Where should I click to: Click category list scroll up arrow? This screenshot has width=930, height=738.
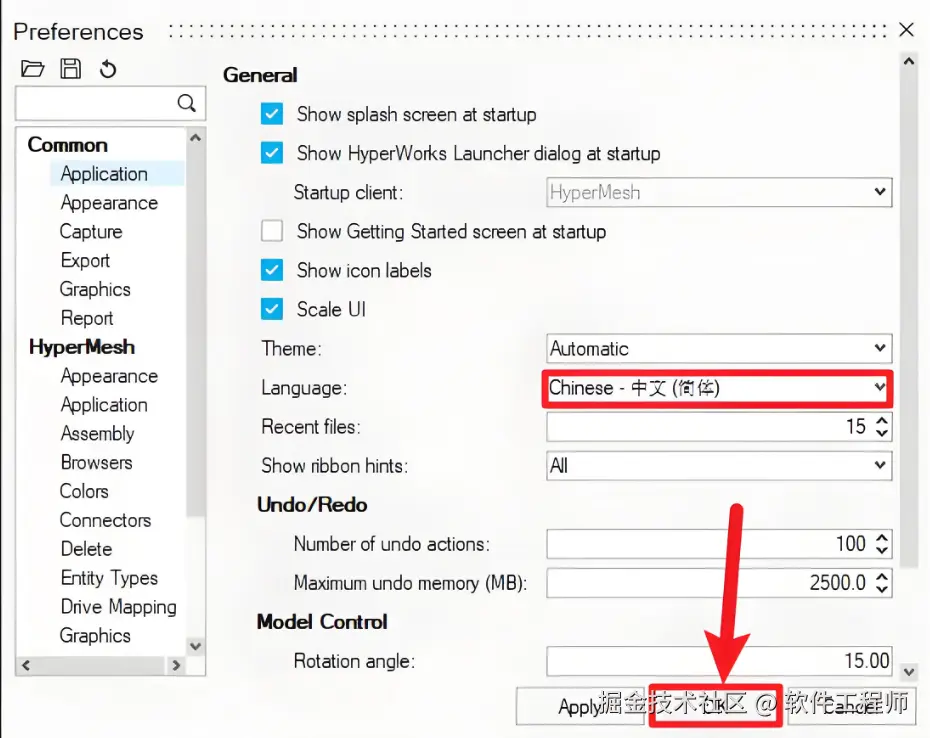tap(195, 138)
